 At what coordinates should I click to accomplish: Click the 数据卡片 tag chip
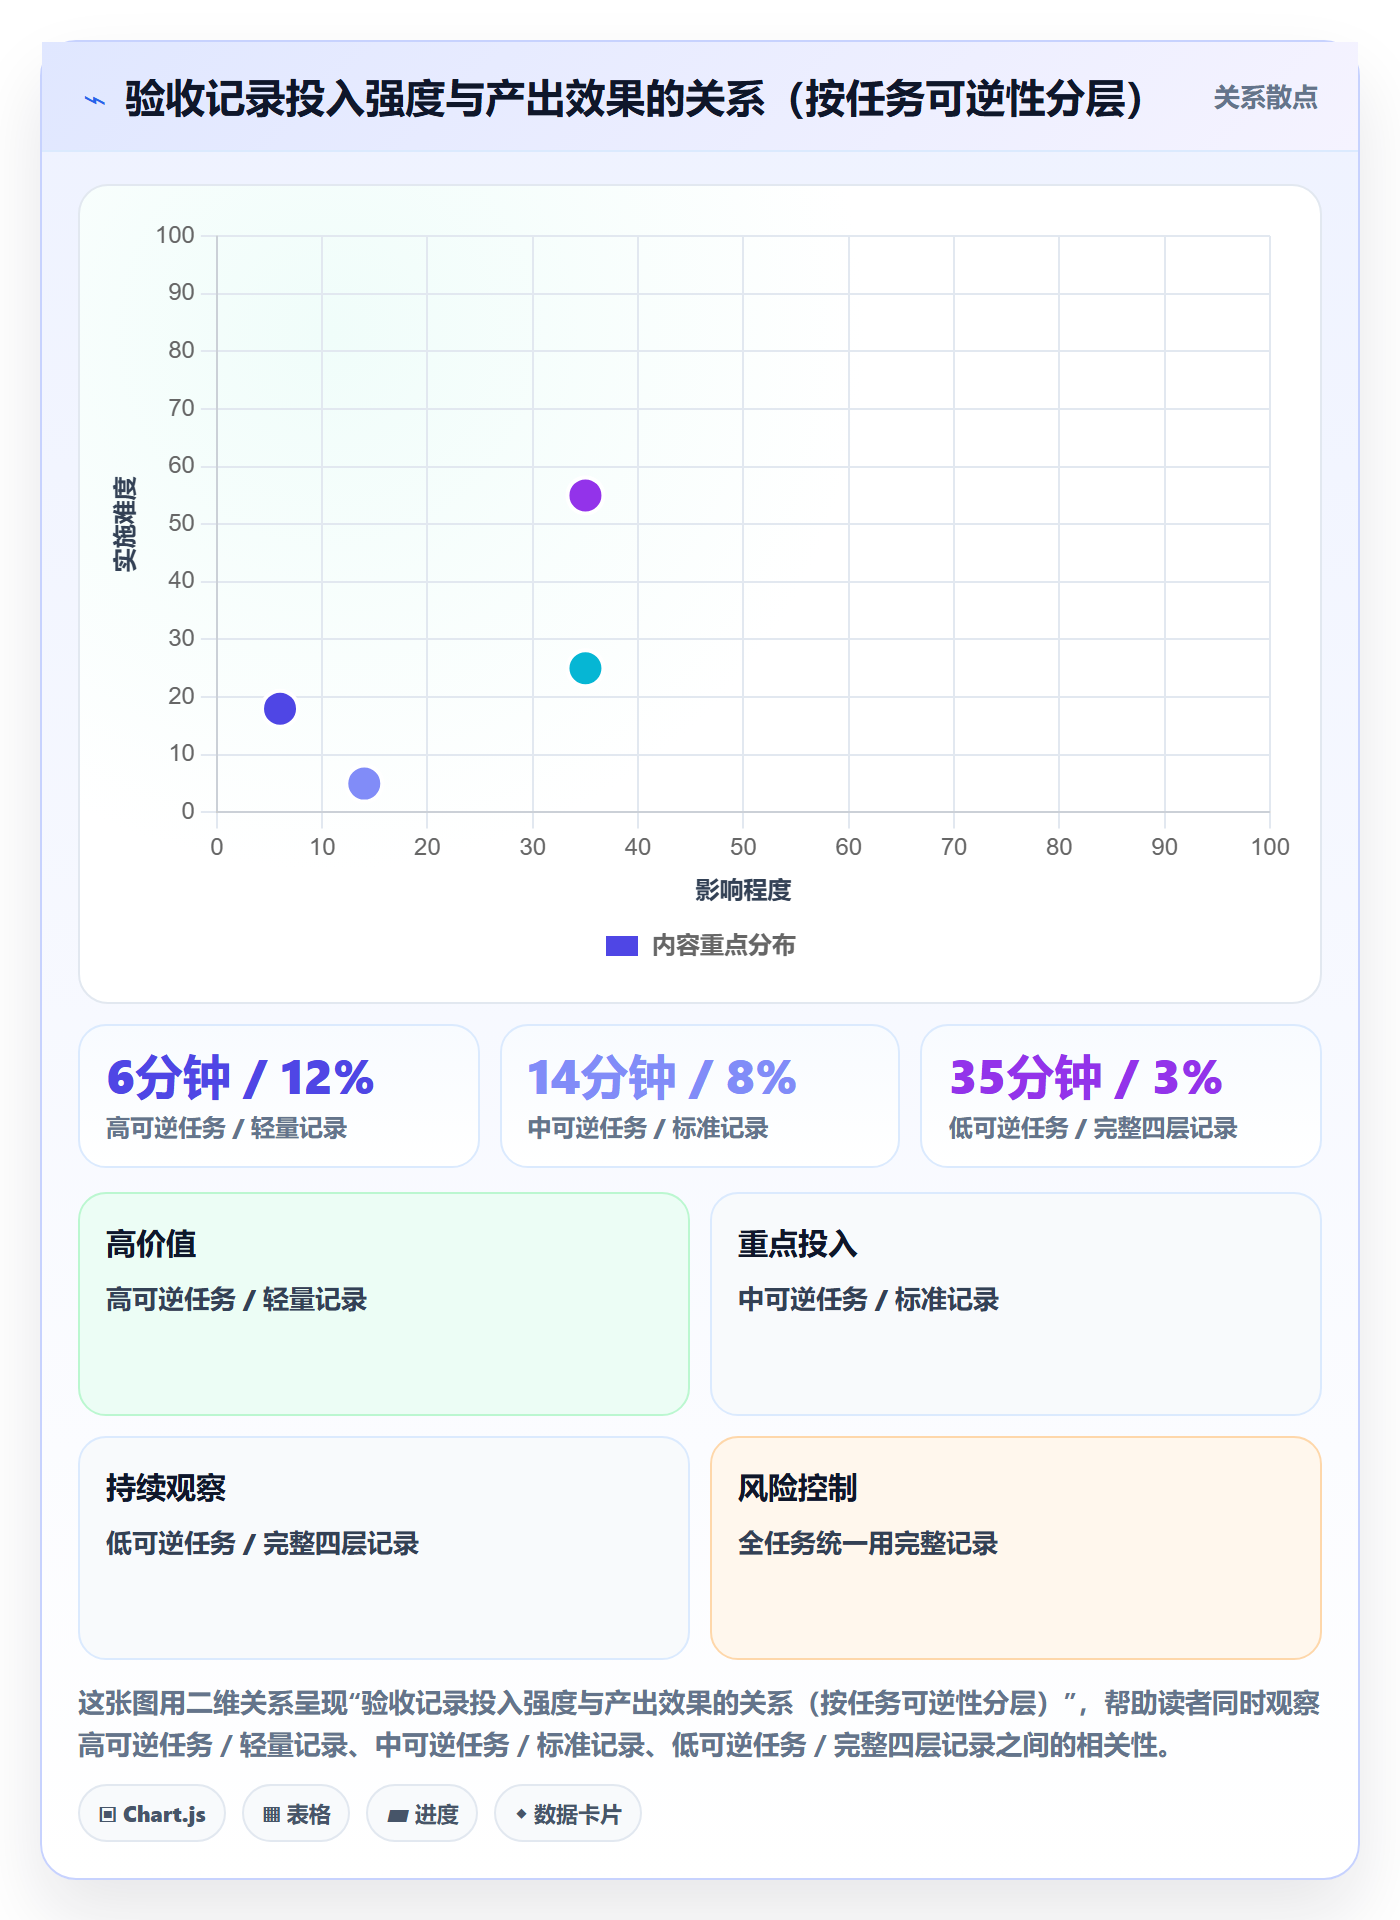click(x=568, y=1814)
